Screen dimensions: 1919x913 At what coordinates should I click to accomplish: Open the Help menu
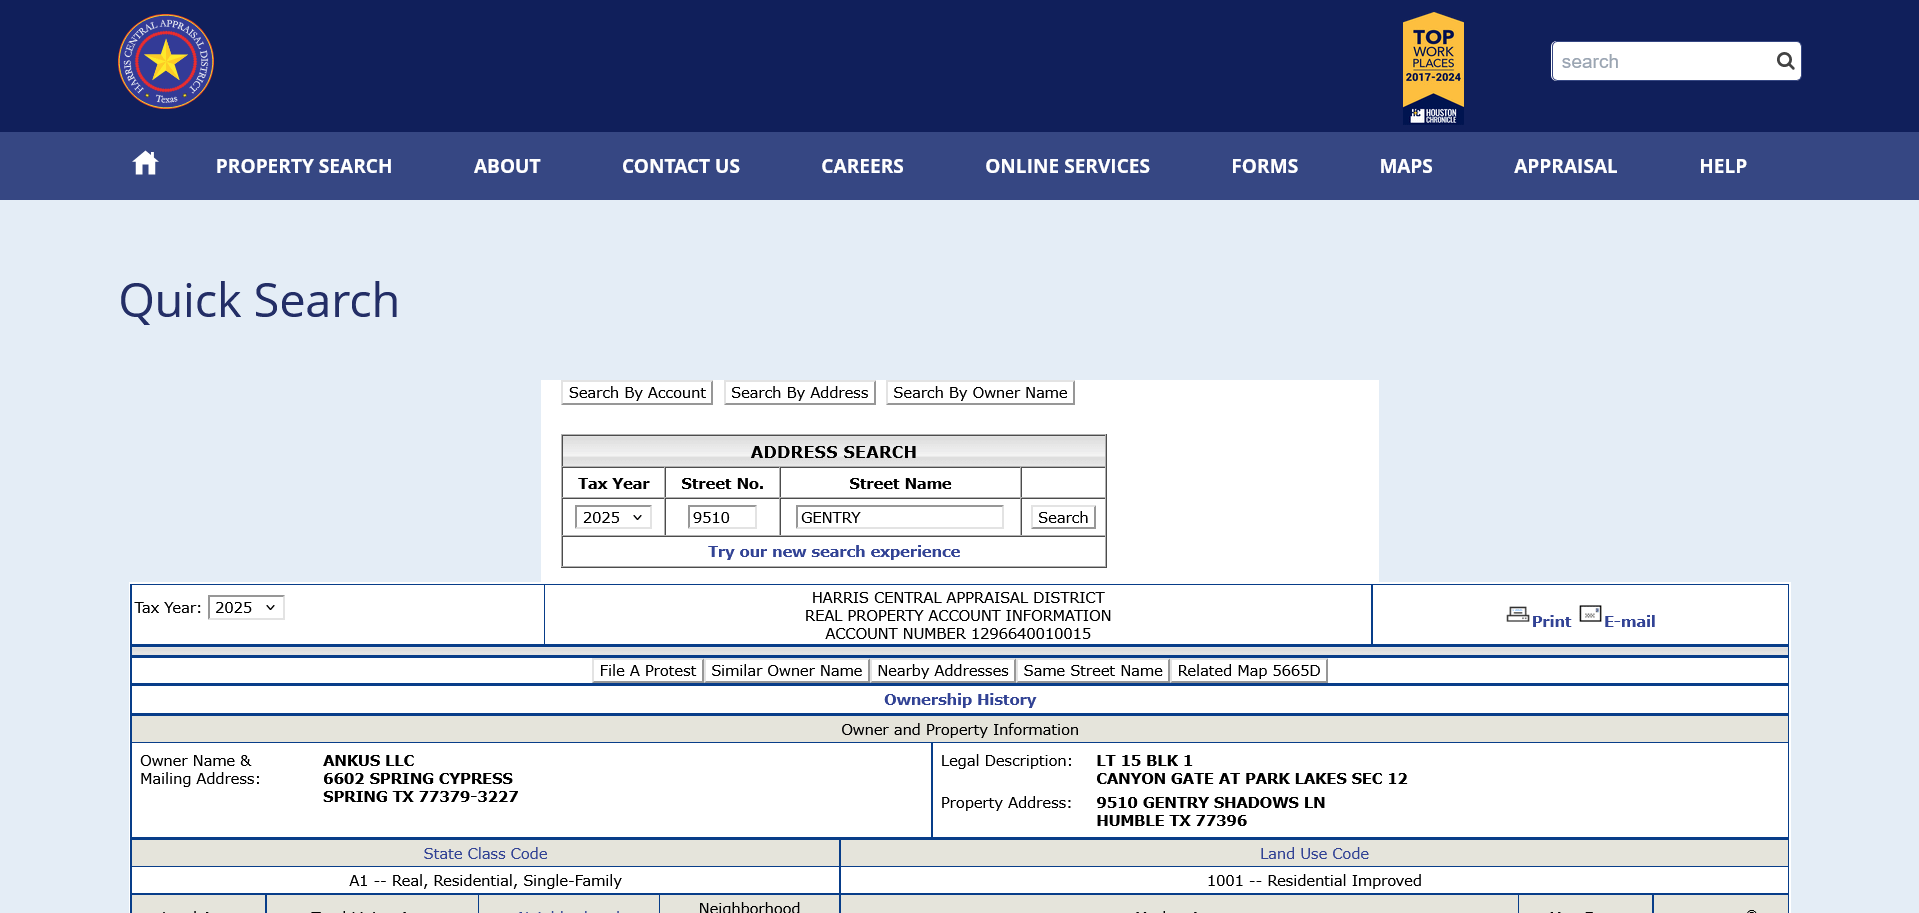click(x=1723, y=166)
